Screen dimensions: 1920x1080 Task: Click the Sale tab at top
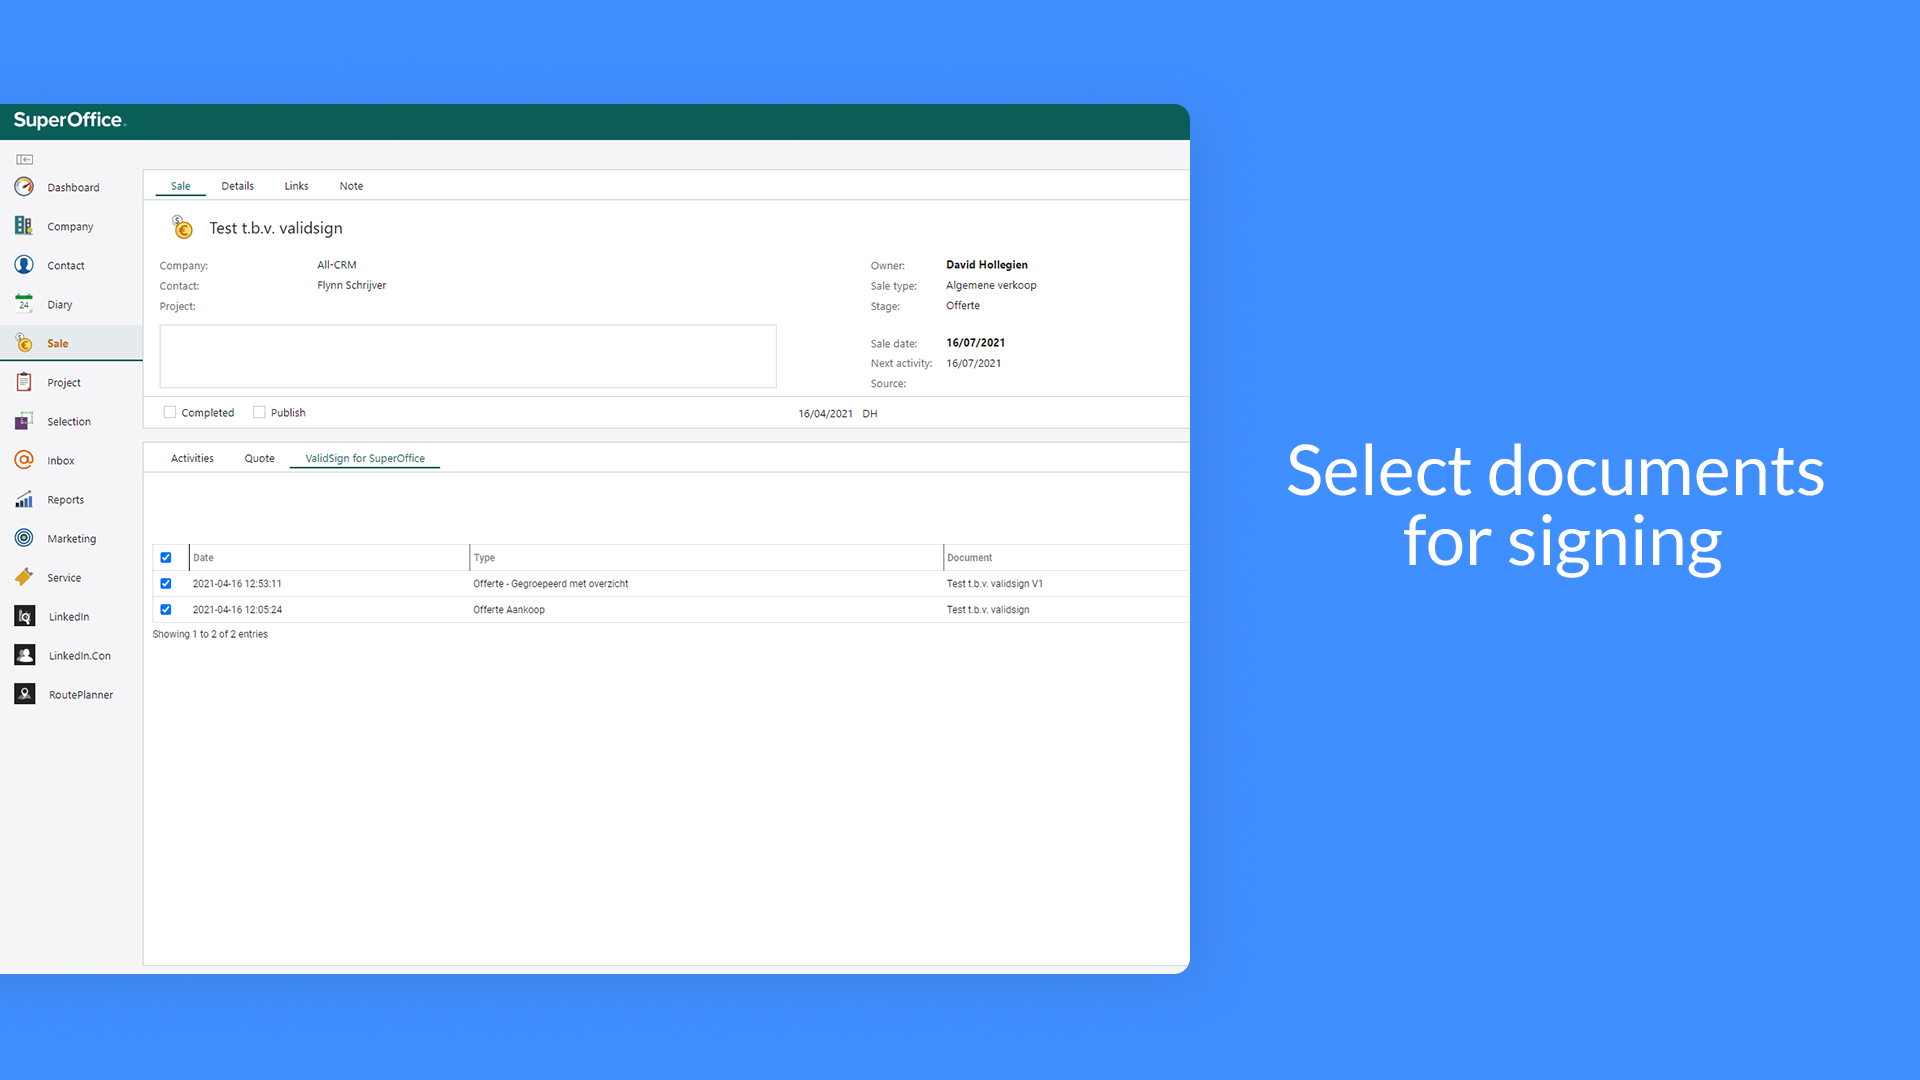click(181, 186)
